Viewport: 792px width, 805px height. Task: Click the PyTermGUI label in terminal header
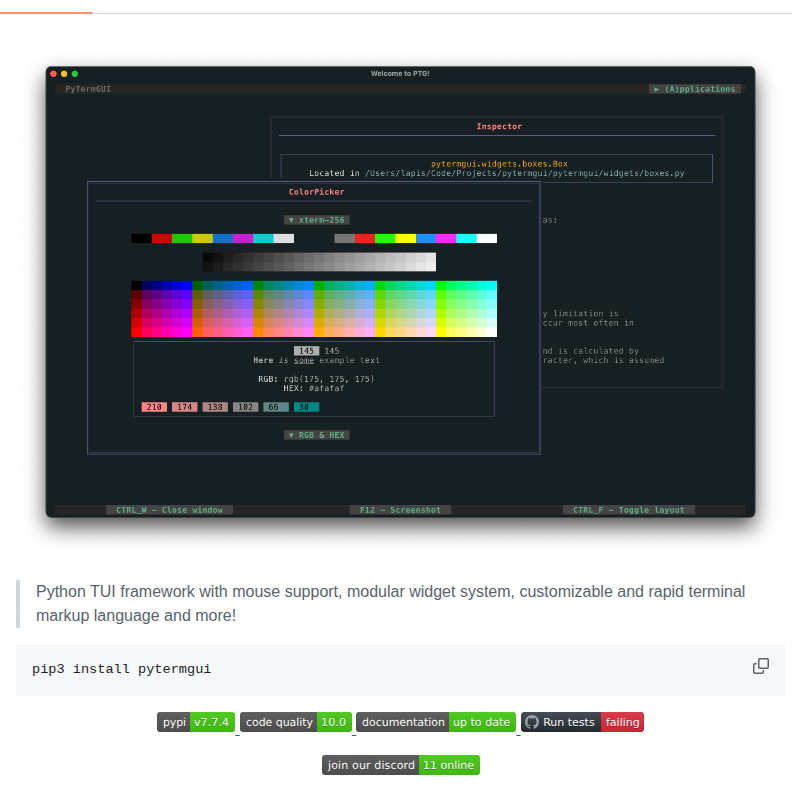(x=88, y=89)
